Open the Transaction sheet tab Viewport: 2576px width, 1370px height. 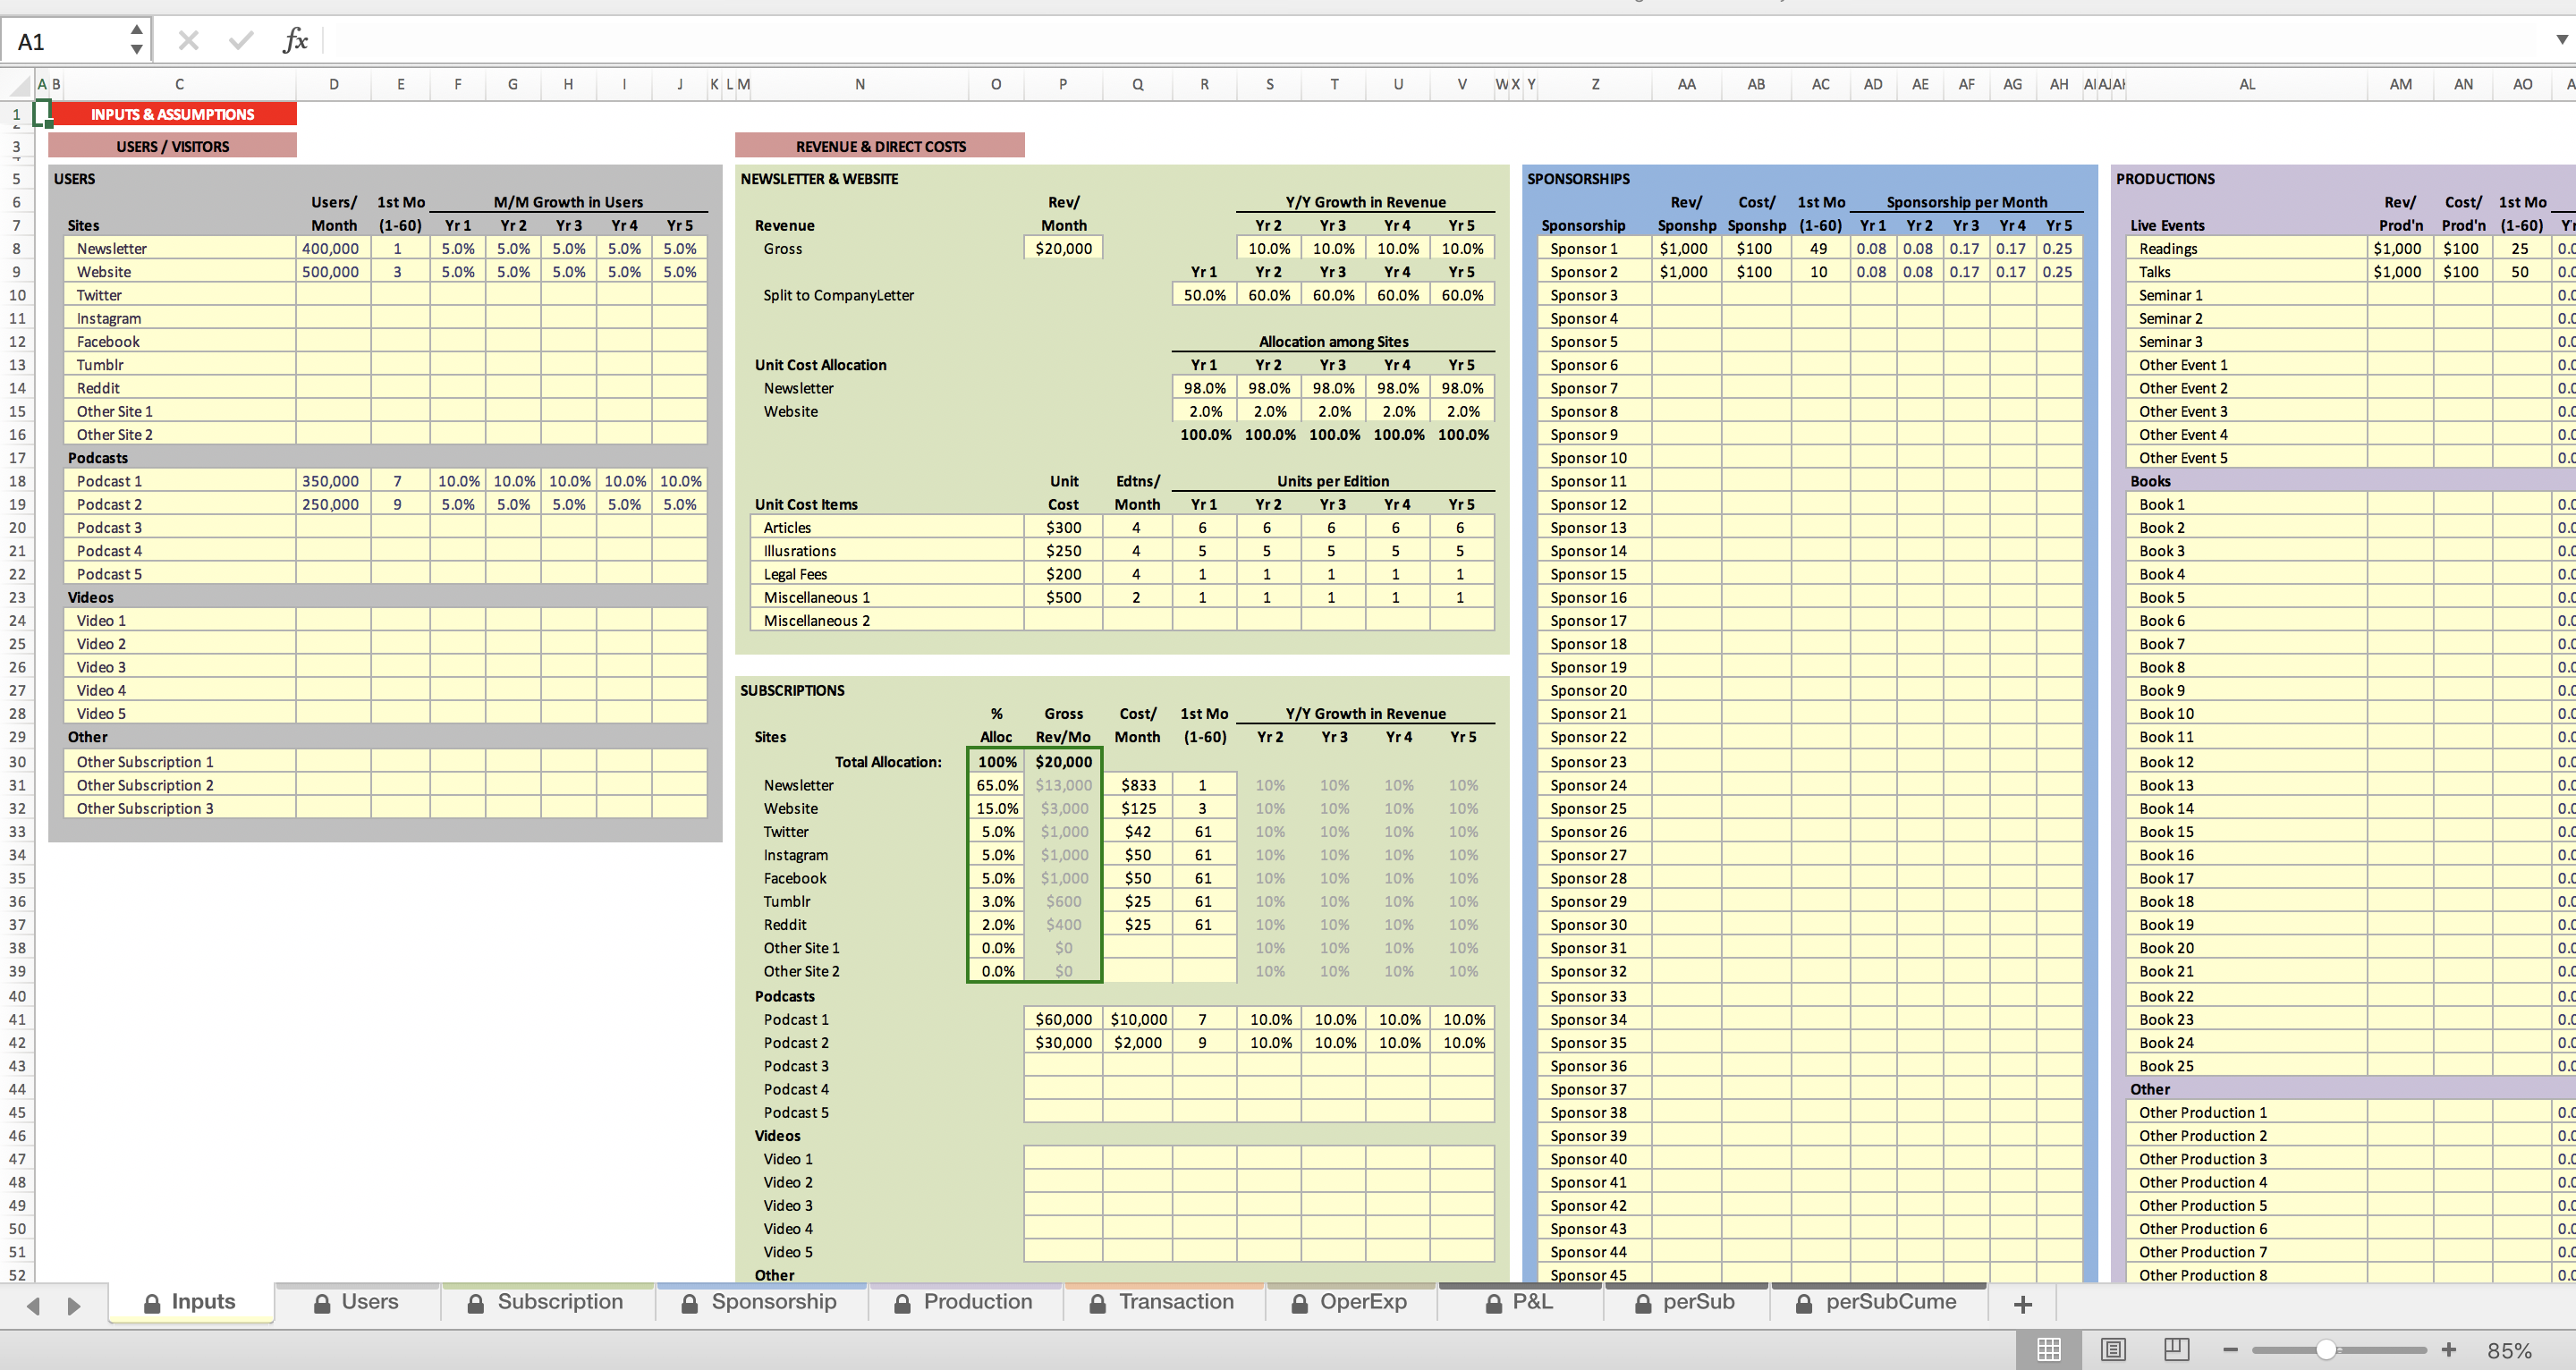(x=1163, y=1302)
